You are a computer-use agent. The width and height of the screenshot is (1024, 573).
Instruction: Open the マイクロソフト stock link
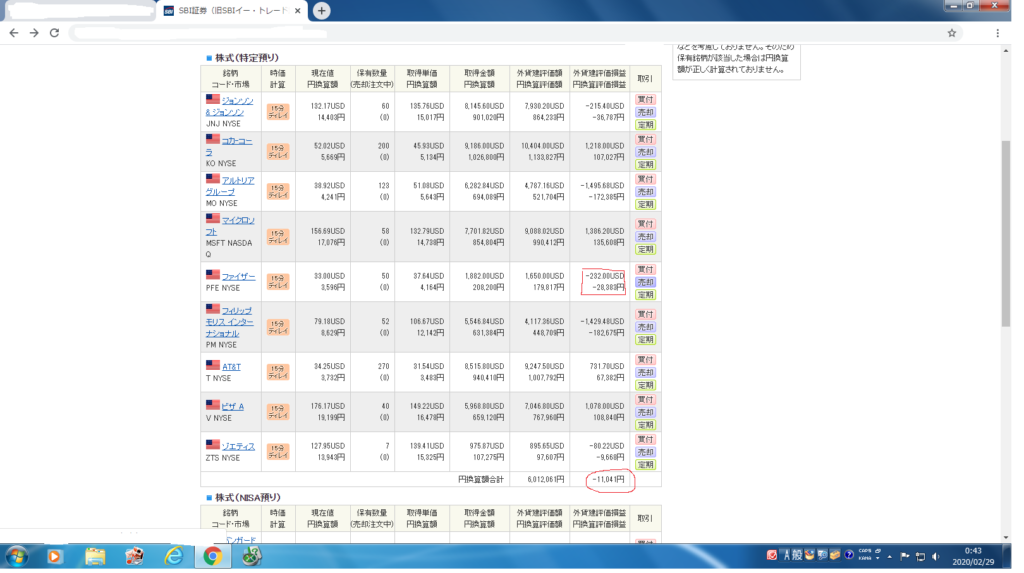[x=230, y=226]
